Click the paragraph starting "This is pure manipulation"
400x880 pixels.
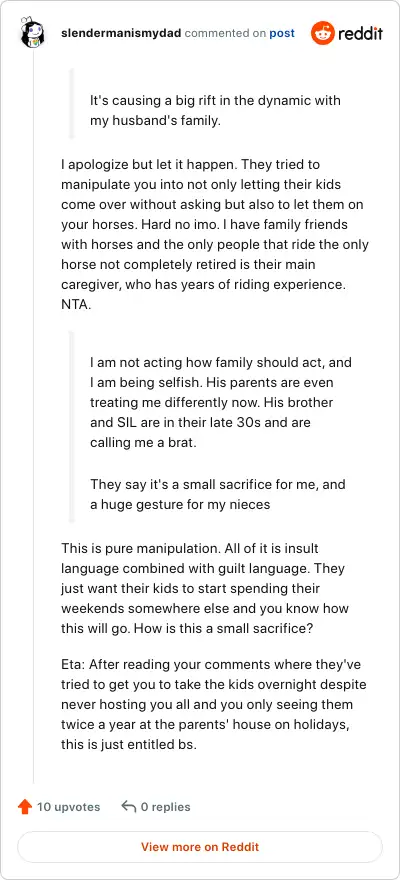205,588
